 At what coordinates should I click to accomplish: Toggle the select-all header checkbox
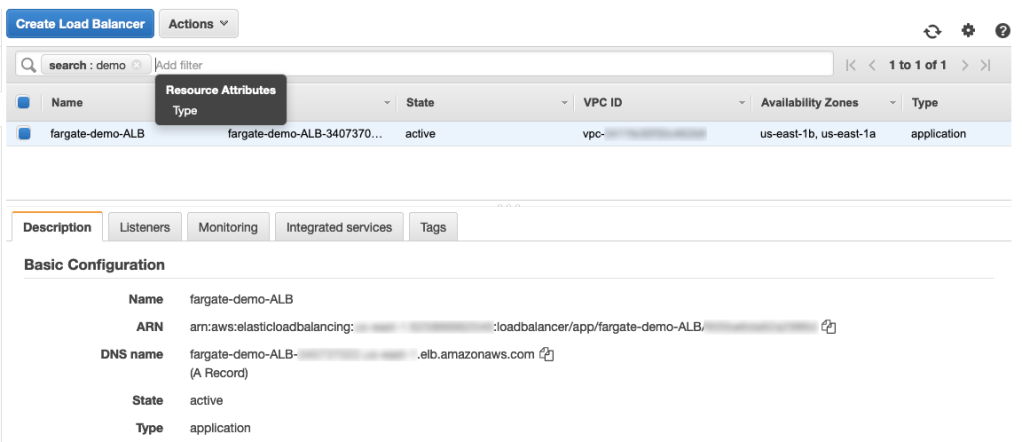[24, 102]
